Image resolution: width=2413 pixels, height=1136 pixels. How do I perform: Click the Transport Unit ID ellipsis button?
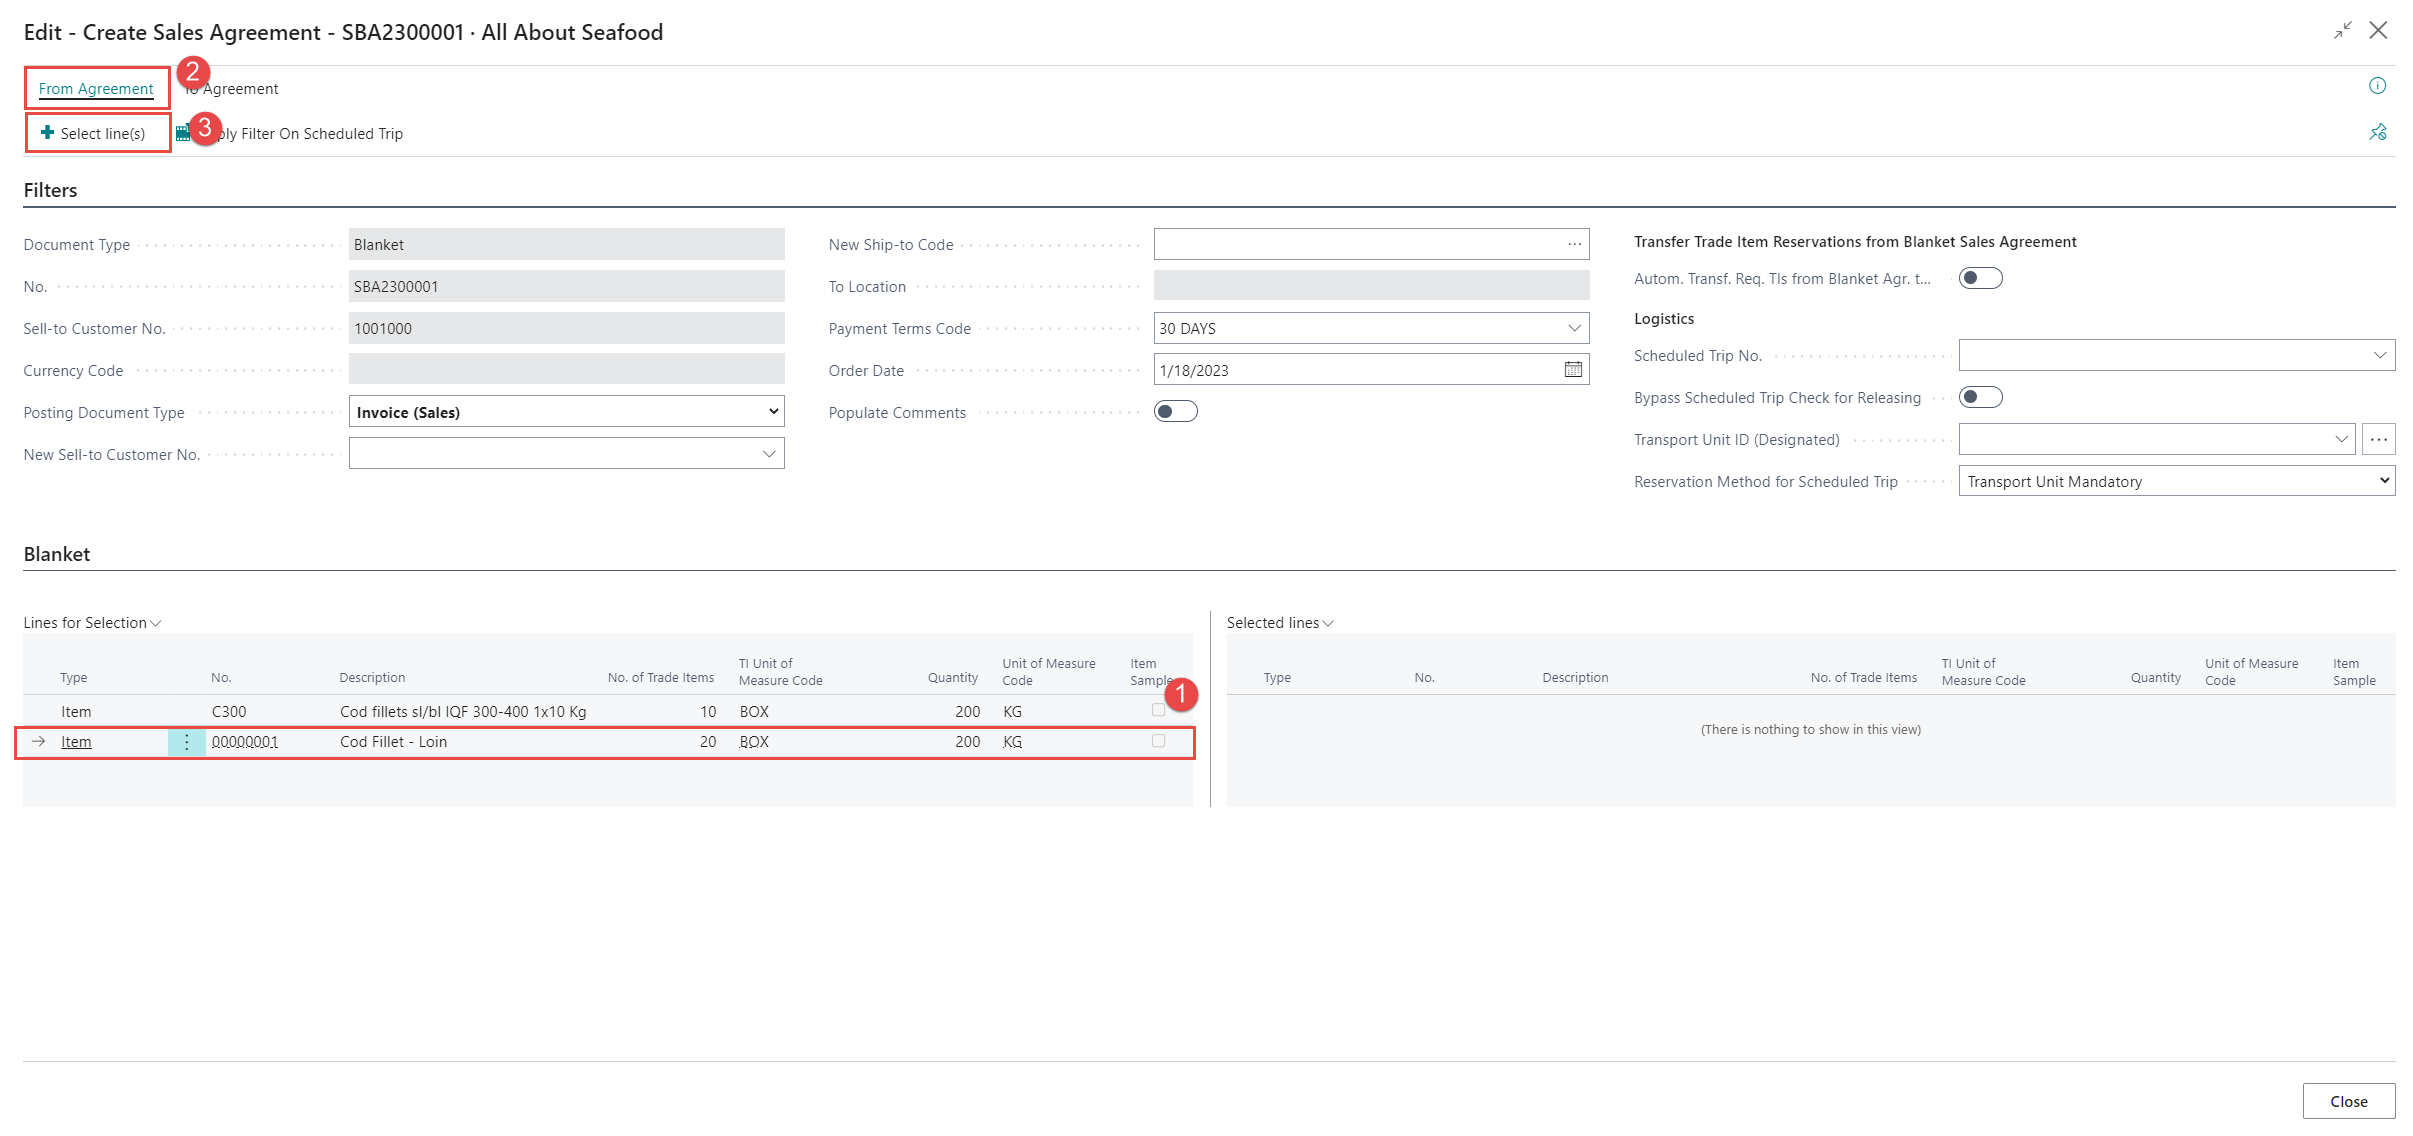coord(2378,439)
